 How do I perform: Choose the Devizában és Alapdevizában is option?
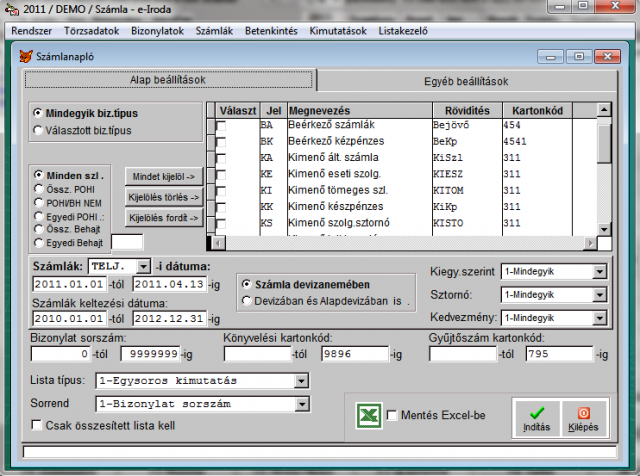(x=248, y=300)
